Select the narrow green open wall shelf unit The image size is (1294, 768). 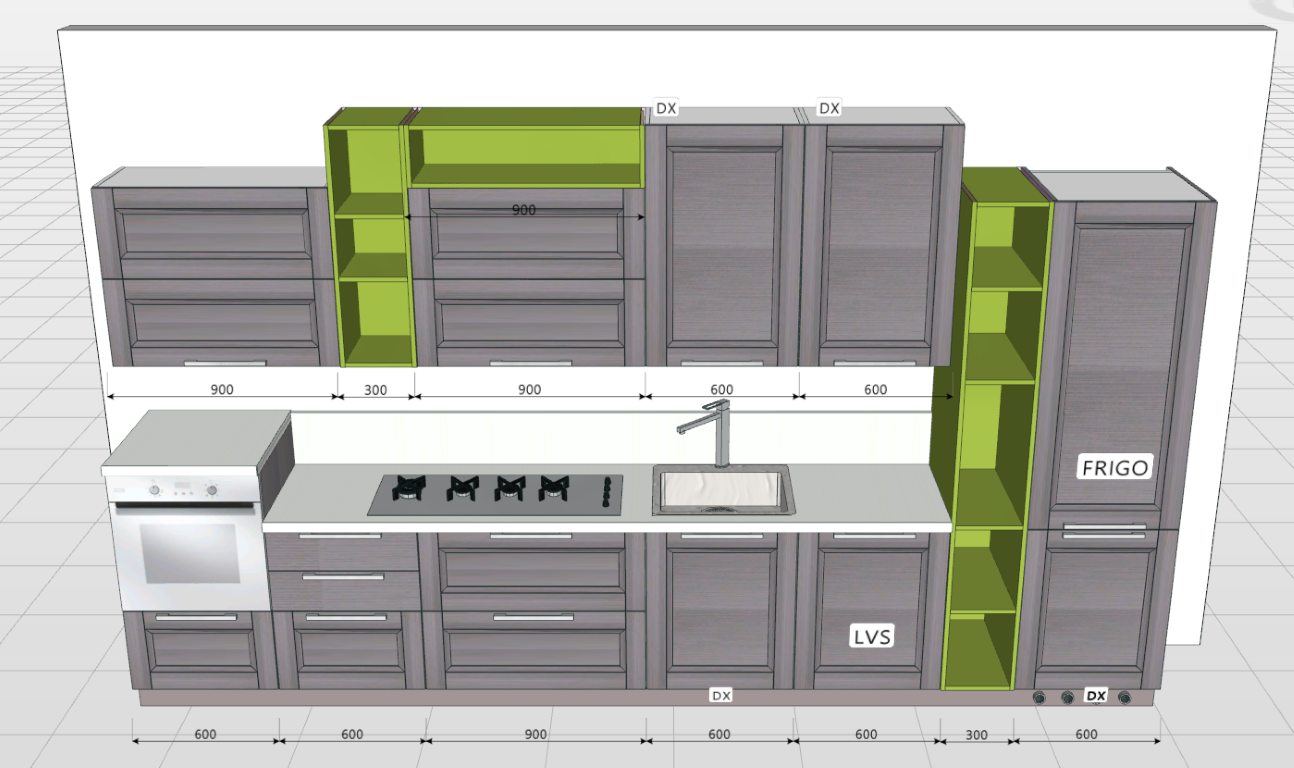pyautogui.click(x=372, y=240)
